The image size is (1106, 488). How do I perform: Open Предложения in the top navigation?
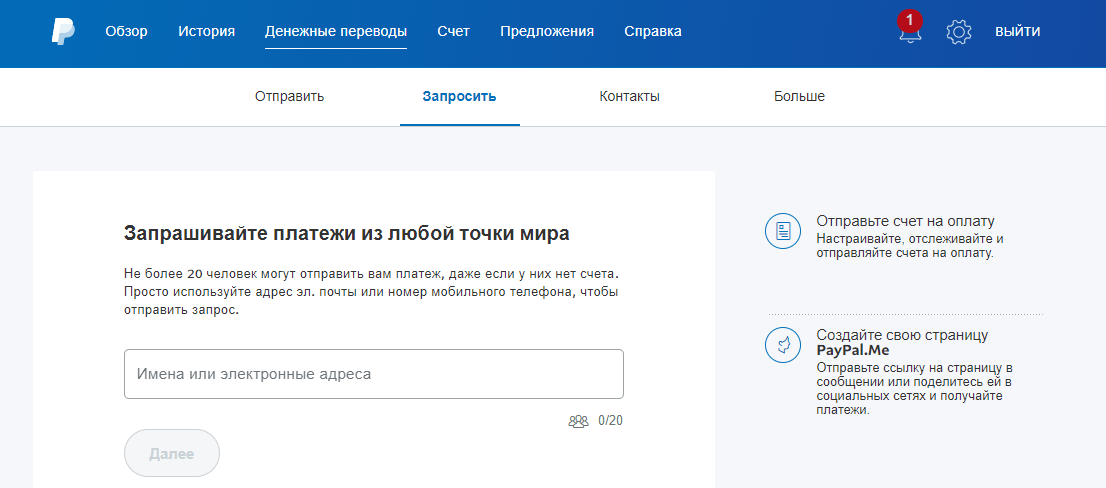[547, 31]
